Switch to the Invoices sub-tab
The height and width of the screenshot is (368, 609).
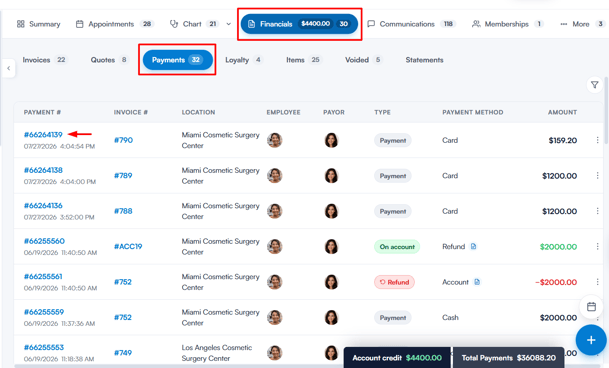[44, 60]
